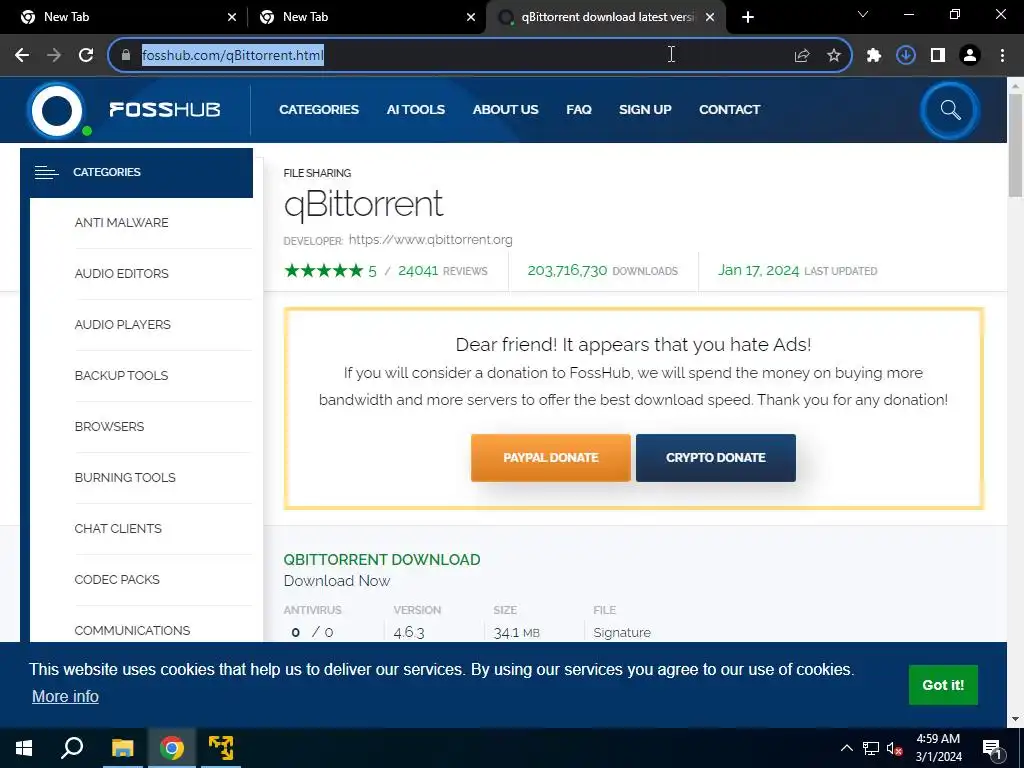Select AUDIO EDITORS category
This screenshot has height=768, width=1024.
pyautogui.click(x=121, y=274)
